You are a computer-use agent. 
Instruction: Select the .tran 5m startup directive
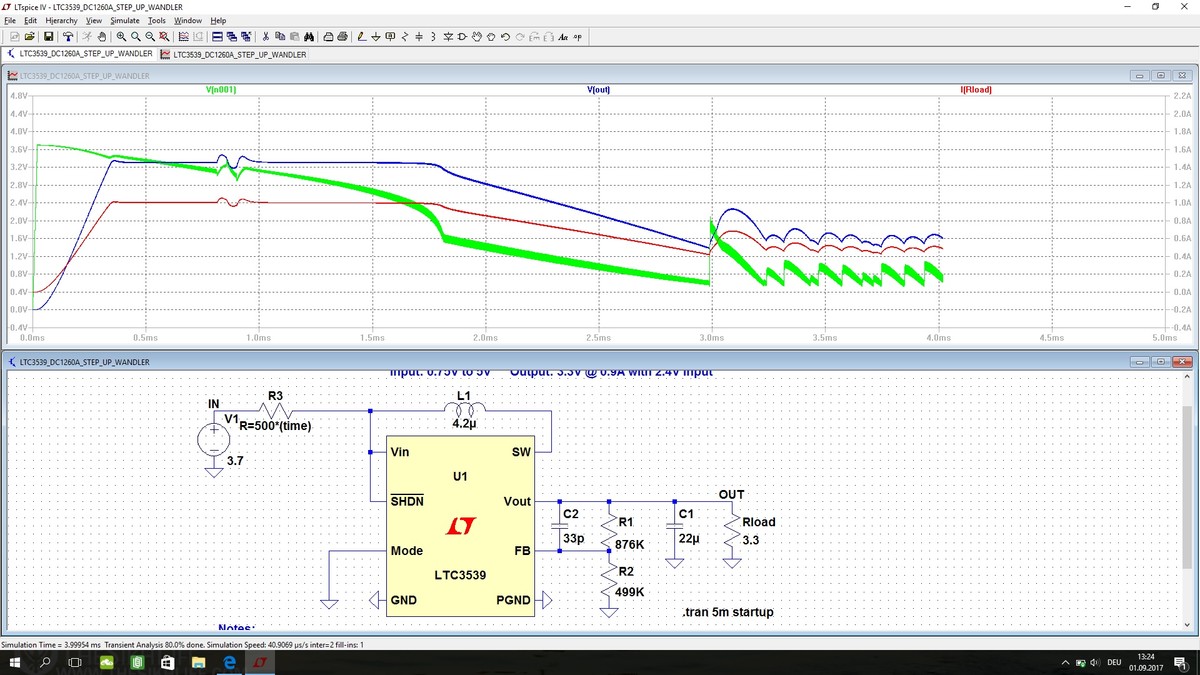[727, 612]
